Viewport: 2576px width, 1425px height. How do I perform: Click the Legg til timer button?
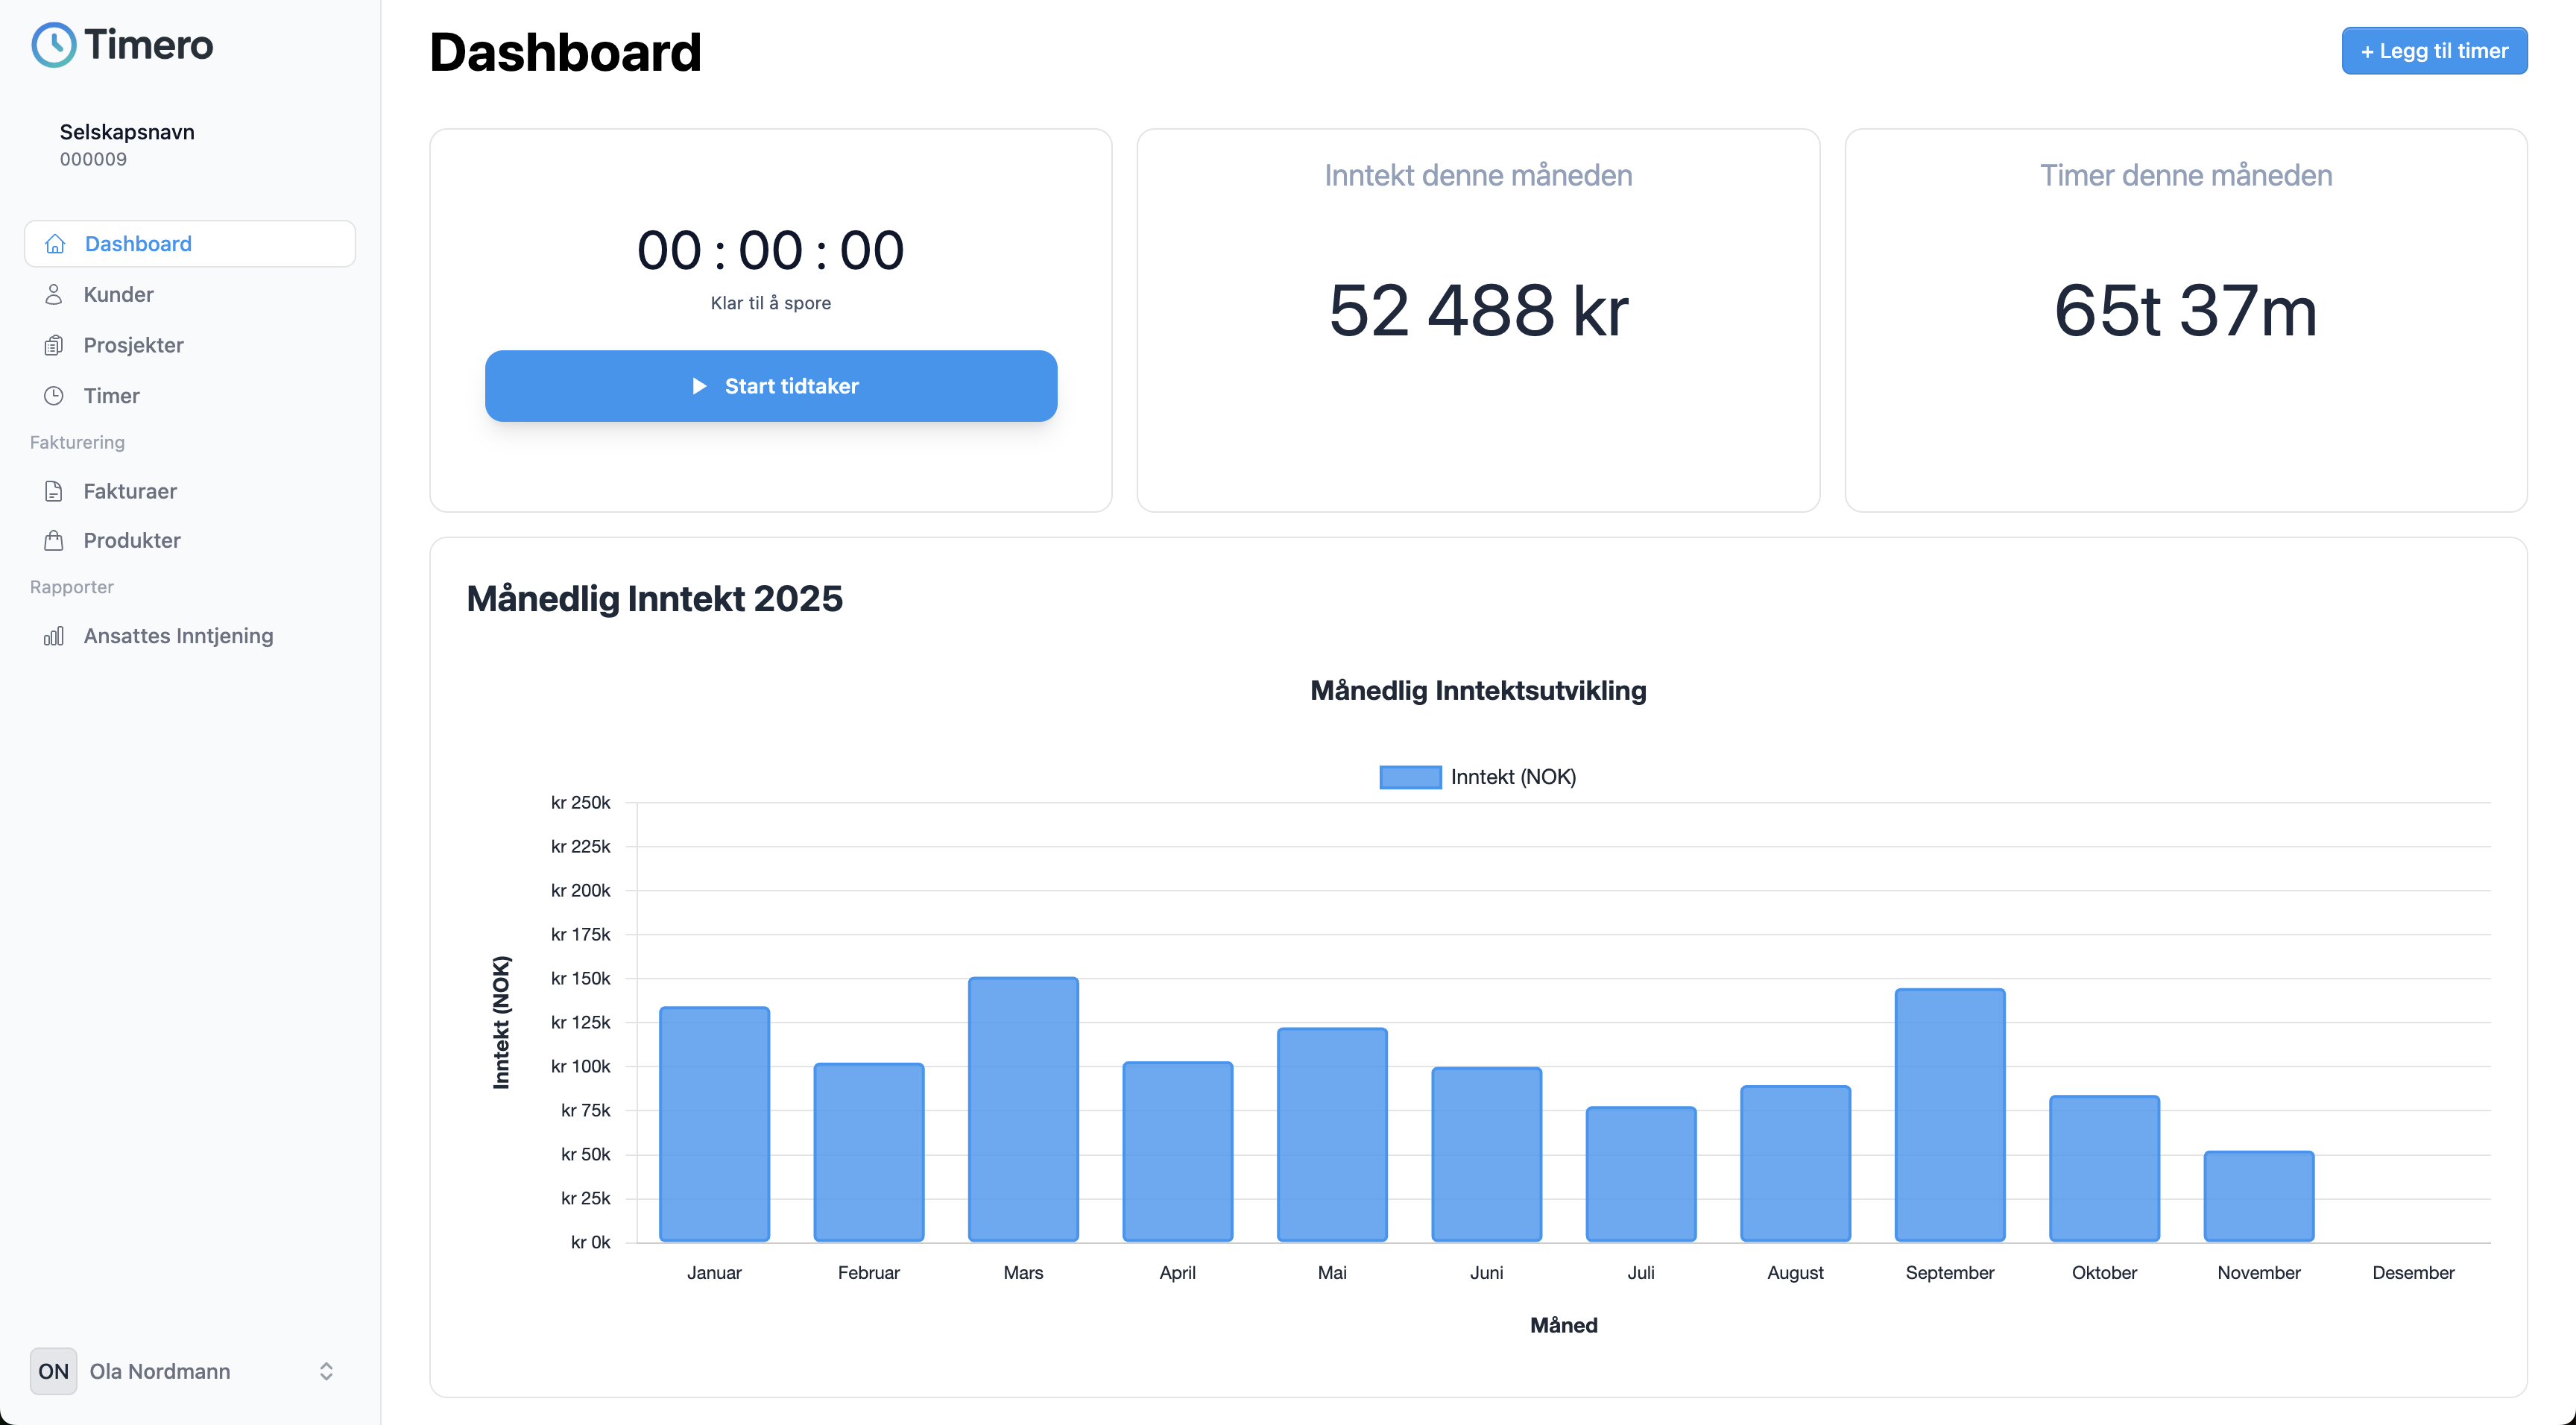pos(2434,50)
